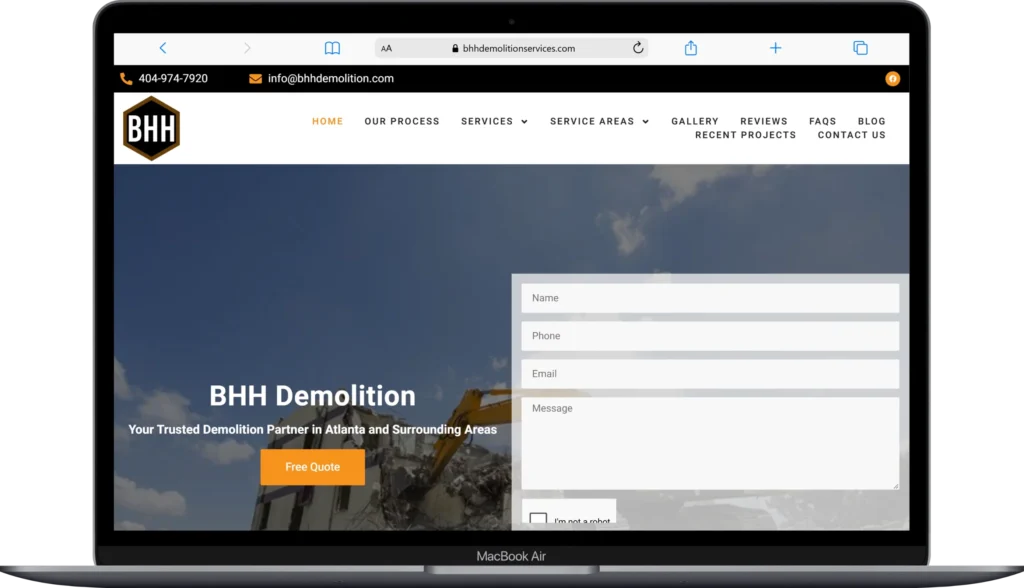Click info@bhhdemolition.com email link
Image resolution: width=1024 pixels, height=588 pixels.
coord(330,78)
